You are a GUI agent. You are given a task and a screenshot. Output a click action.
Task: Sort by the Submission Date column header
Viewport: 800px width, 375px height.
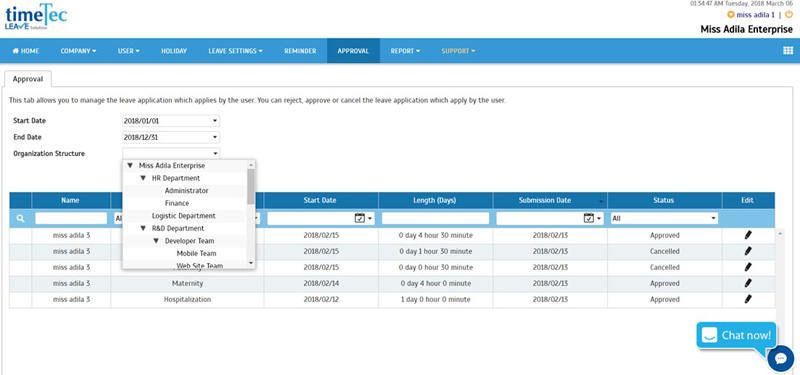pos(549,201)
